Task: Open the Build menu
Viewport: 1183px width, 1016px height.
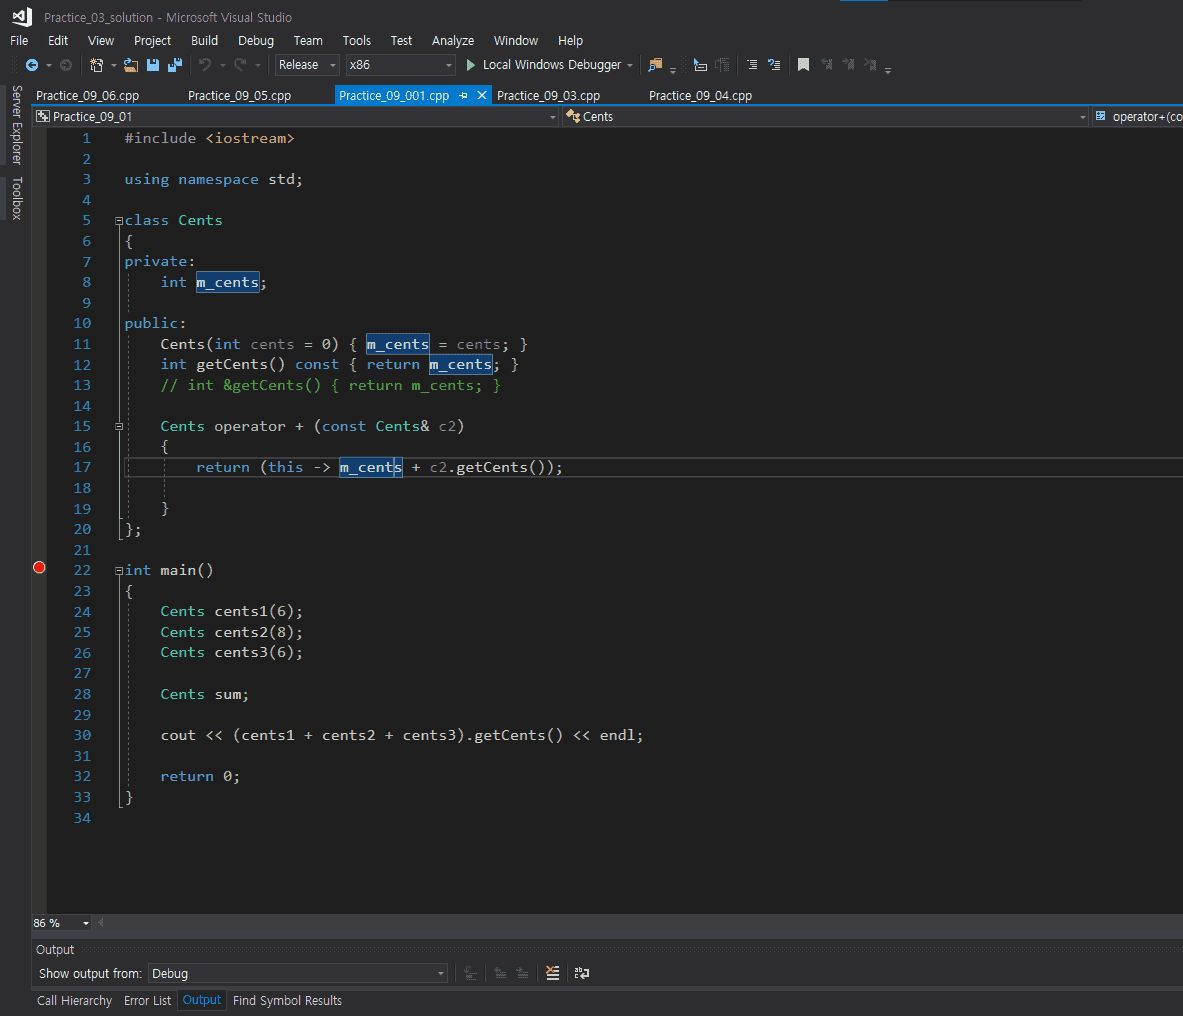Action: [204, 41]
